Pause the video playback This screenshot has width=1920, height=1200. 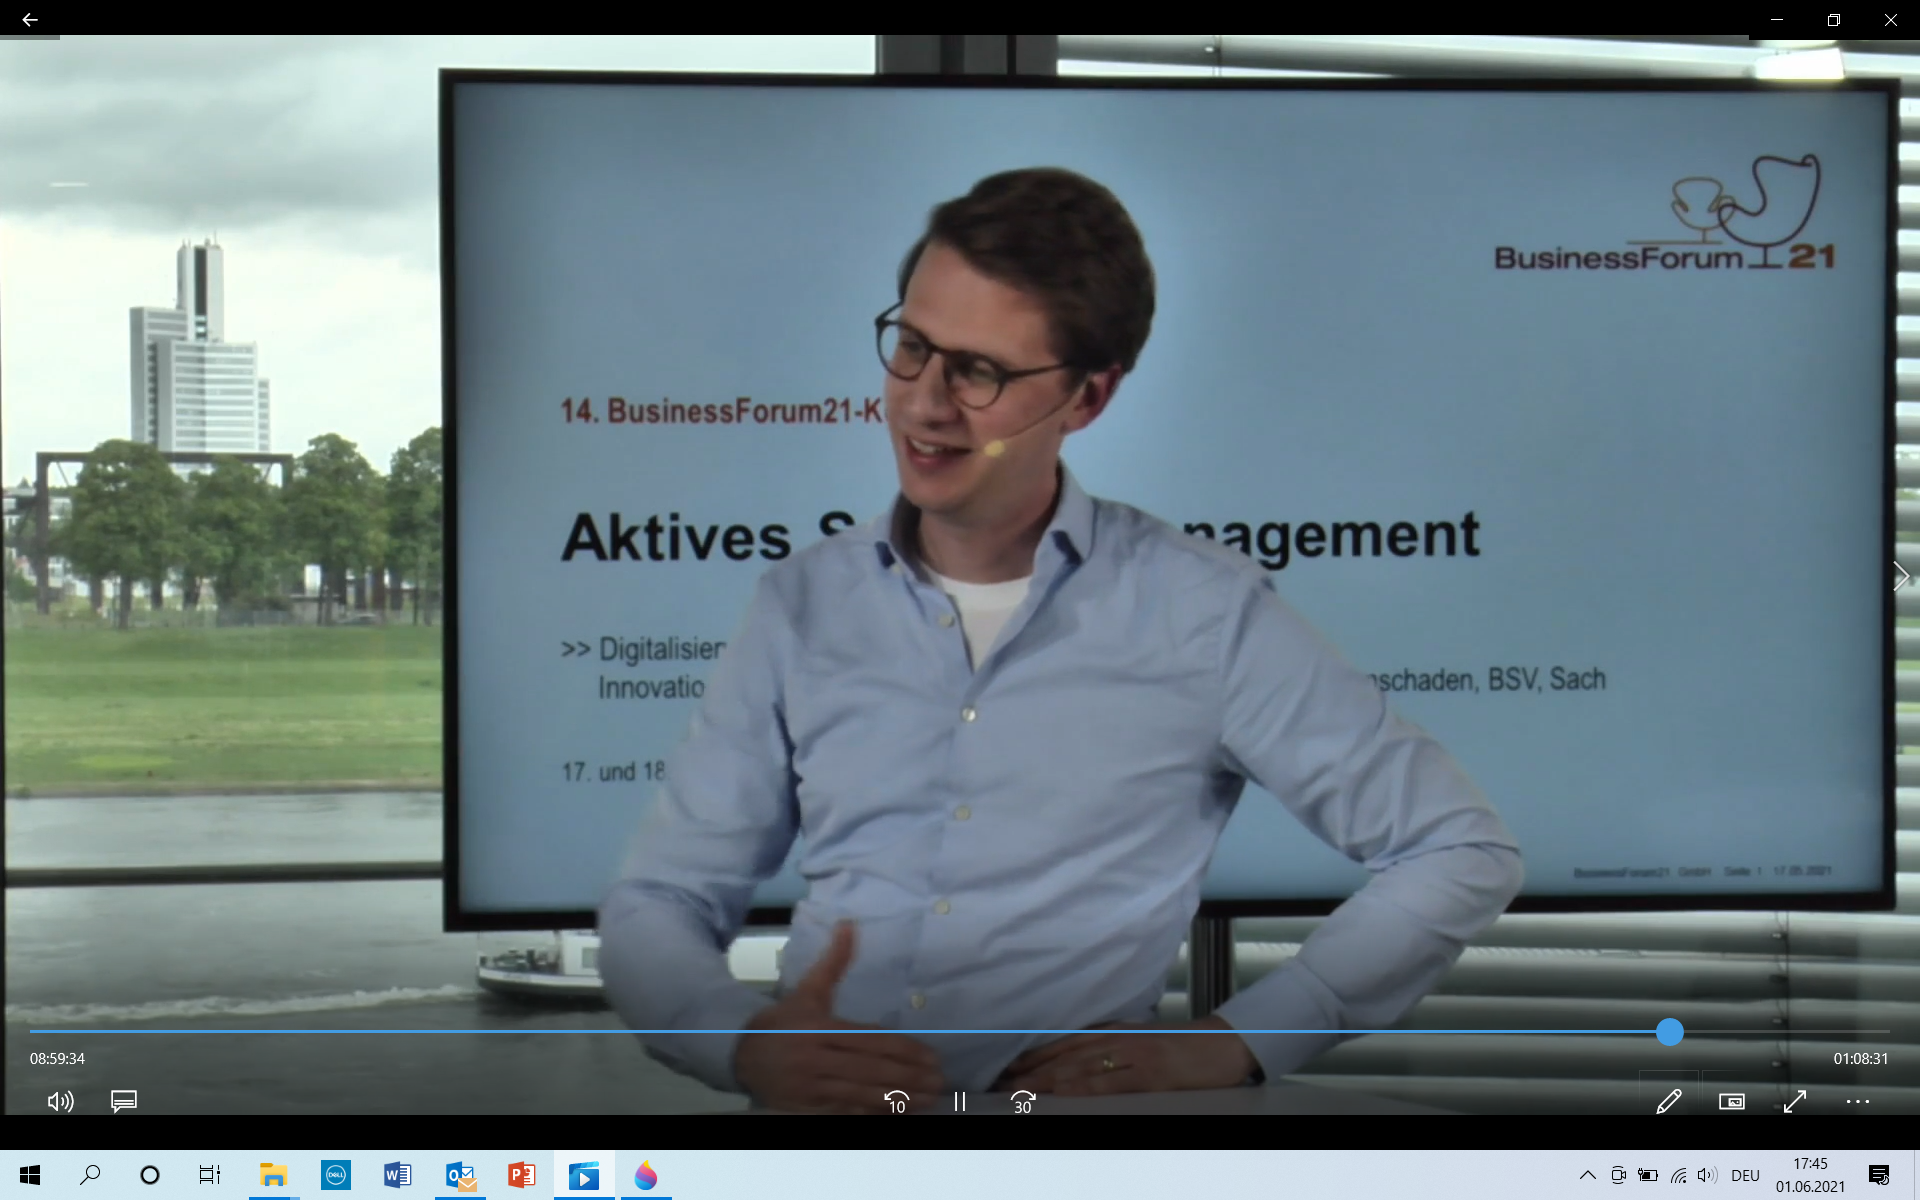point(960,1102)
